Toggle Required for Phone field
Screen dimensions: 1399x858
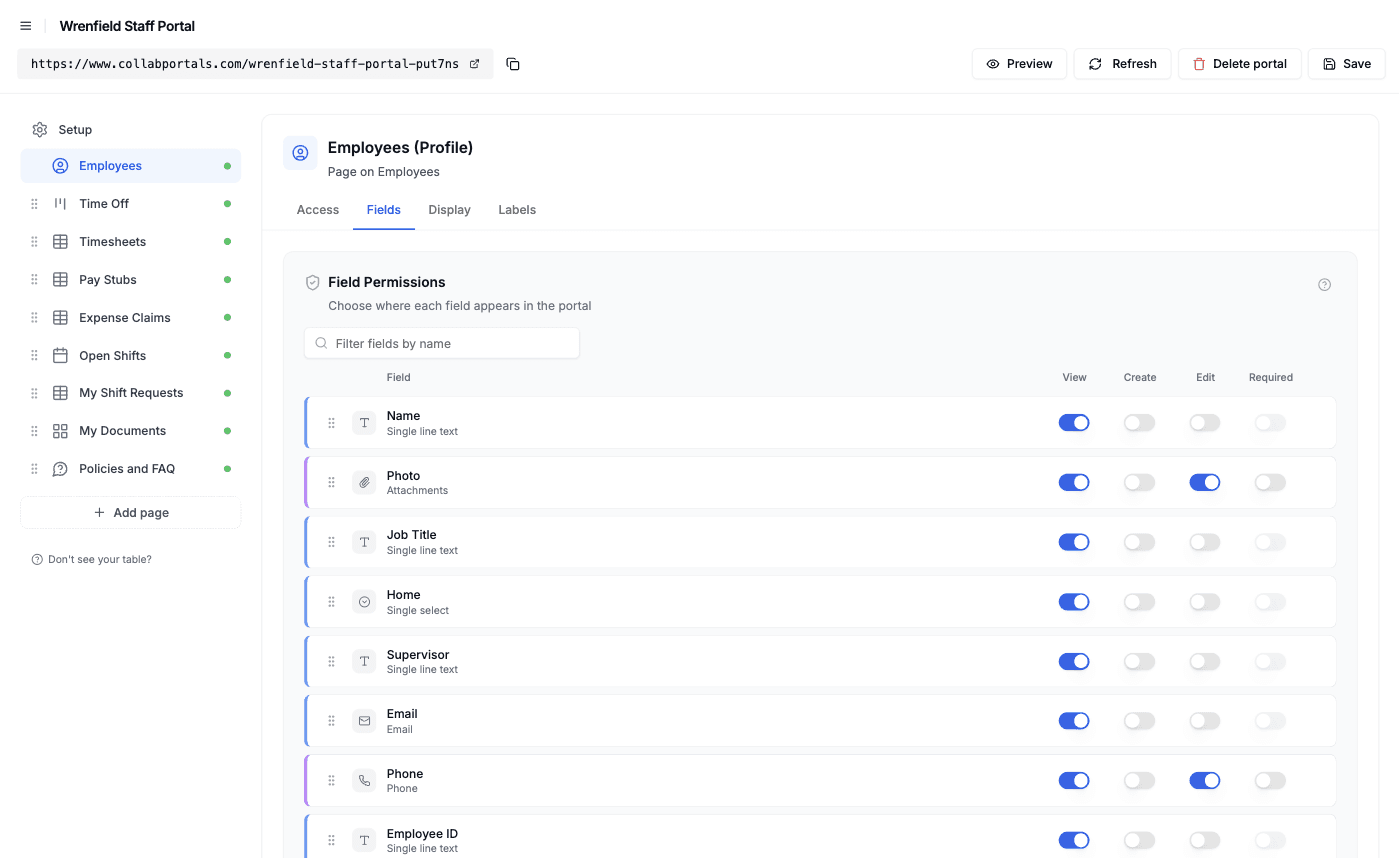point(1270,780)
